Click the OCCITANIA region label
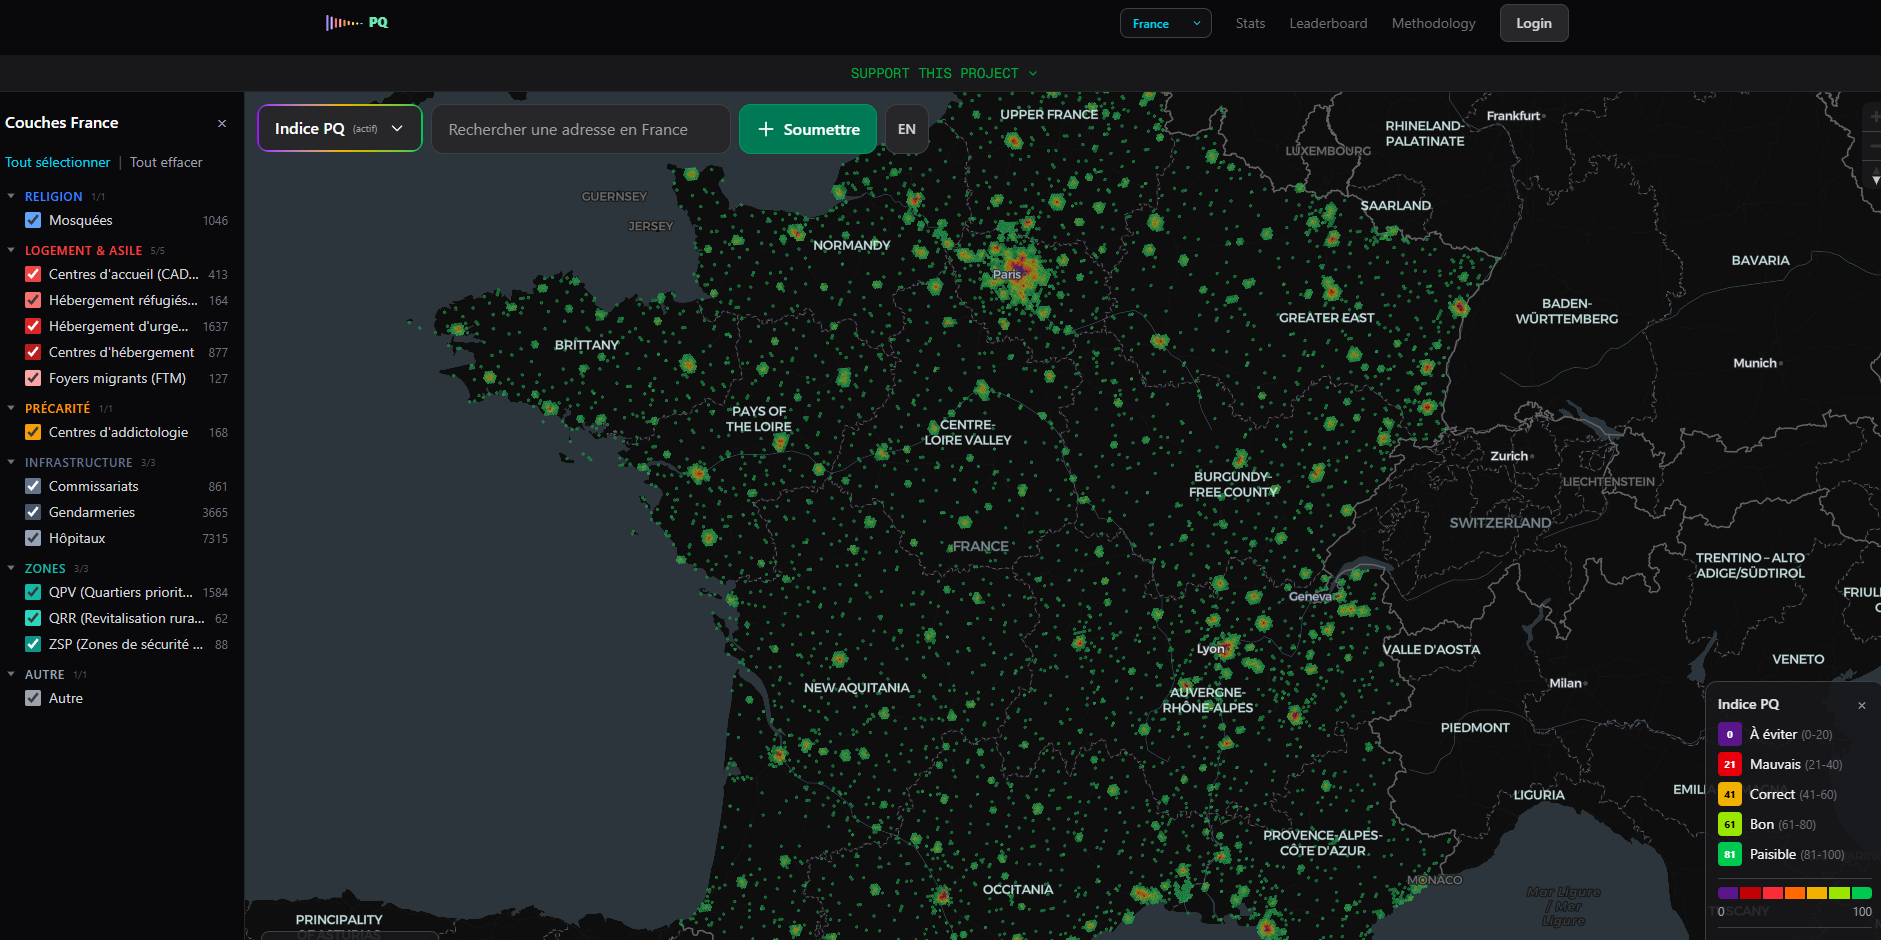 (1018, 890)
